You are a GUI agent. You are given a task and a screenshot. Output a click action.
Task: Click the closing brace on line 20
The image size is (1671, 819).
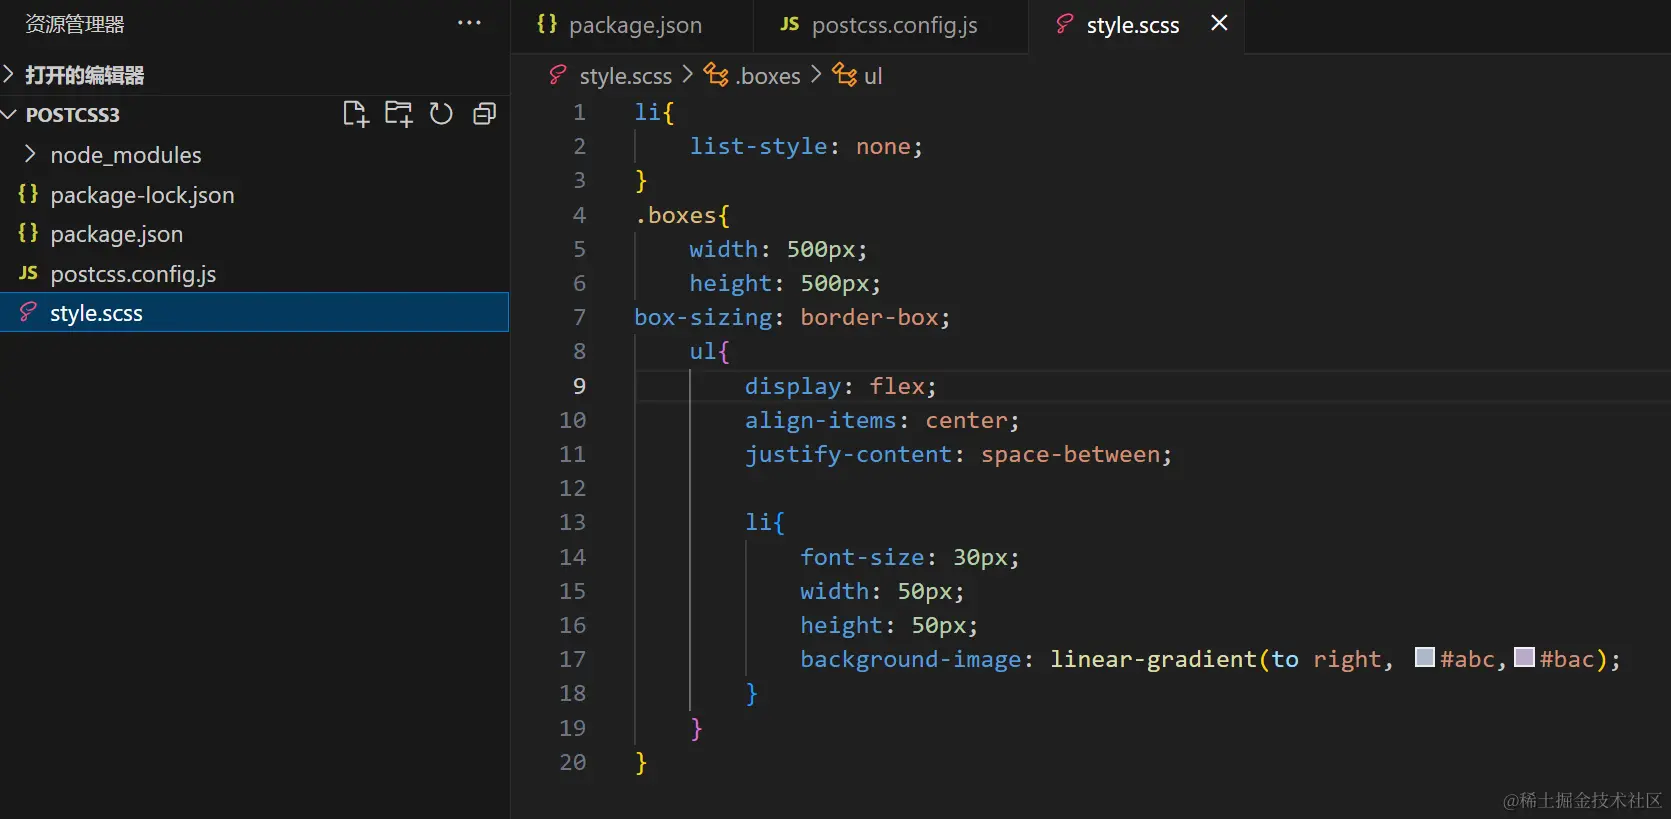coord(641,763)
